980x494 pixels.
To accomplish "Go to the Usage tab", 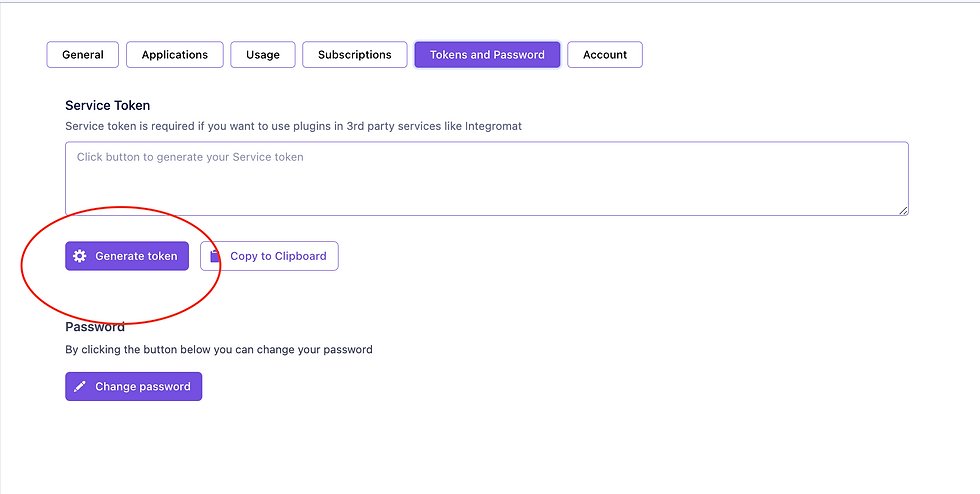I will click(262, 54).
